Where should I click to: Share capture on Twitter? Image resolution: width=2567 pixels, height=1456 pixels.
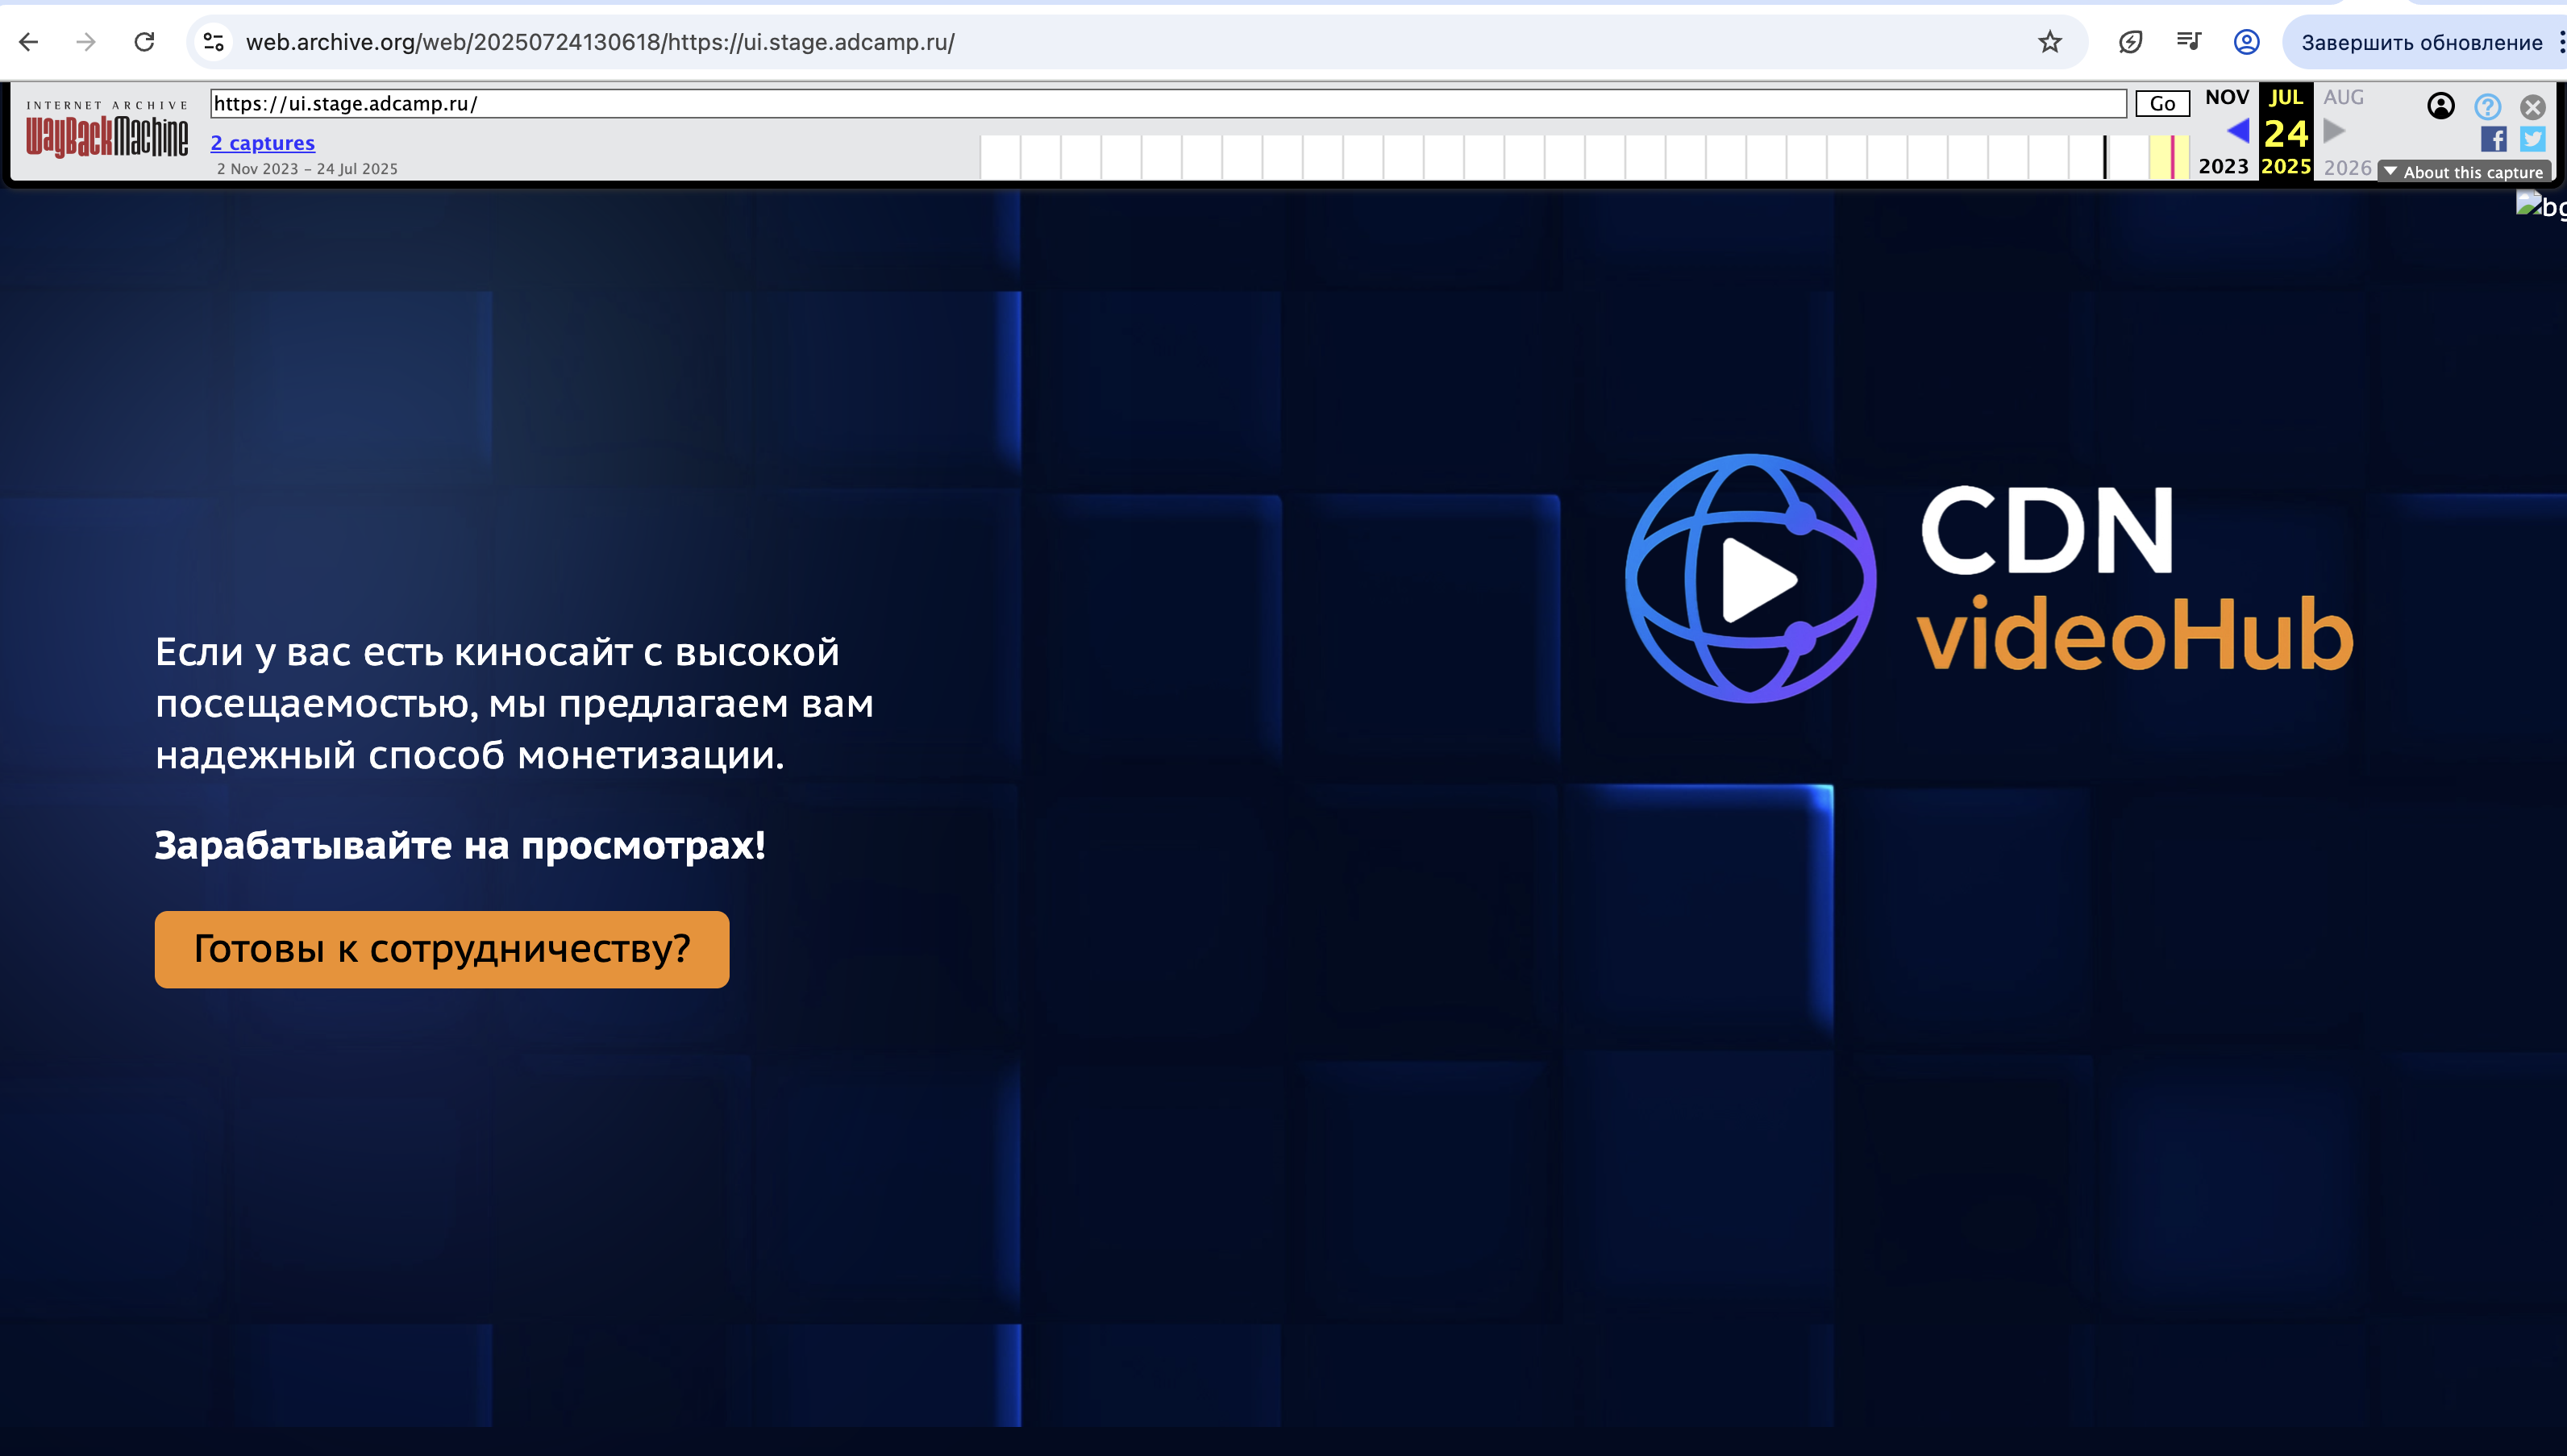(x=2532, y=139)
